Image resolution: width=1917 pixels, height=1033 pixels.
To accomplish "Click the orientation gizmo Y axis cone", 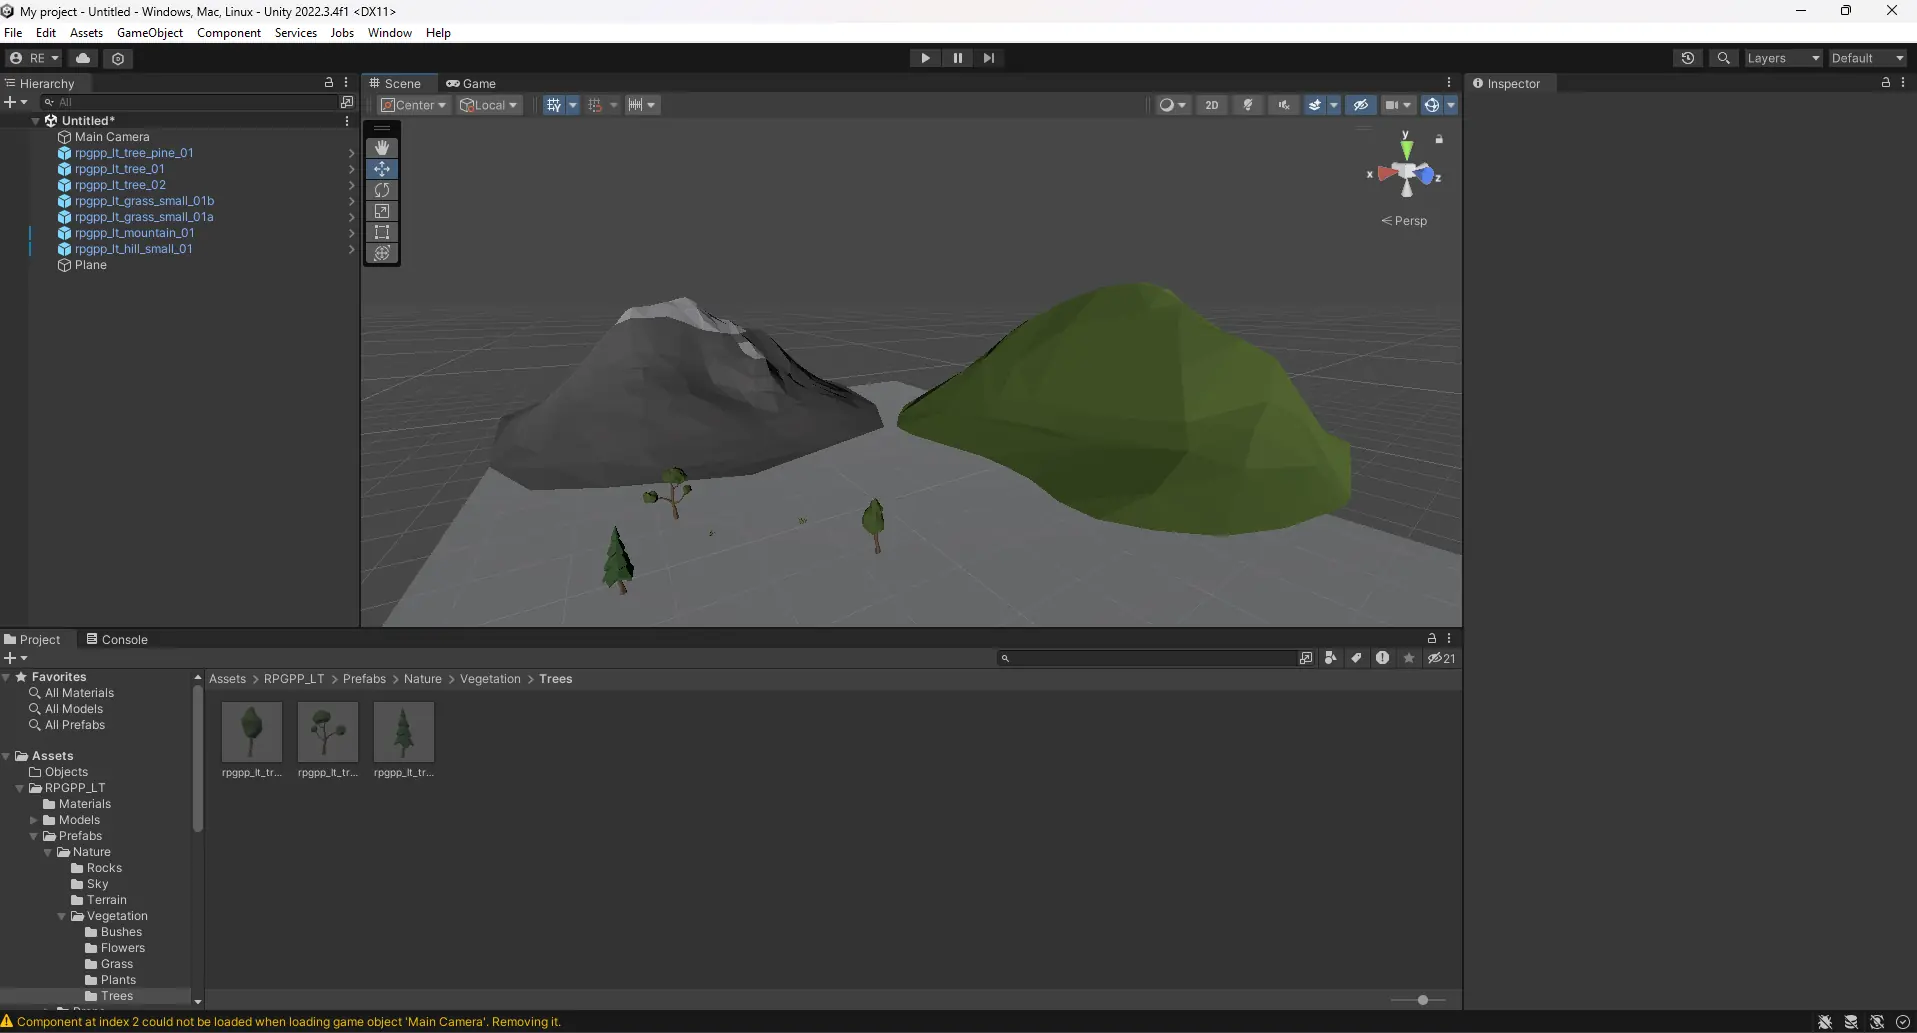I will coord(1406,149).
